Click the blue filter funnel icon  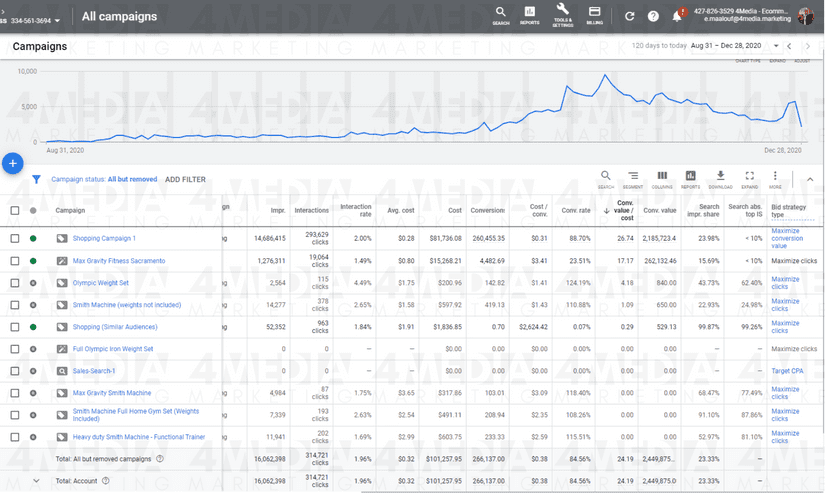tap(36, 179)
